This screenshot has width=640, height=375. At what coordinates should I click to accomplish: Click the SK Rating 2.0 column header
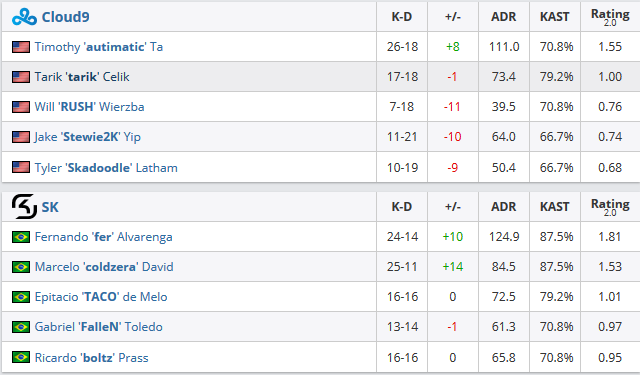click(x=610, y=207)
